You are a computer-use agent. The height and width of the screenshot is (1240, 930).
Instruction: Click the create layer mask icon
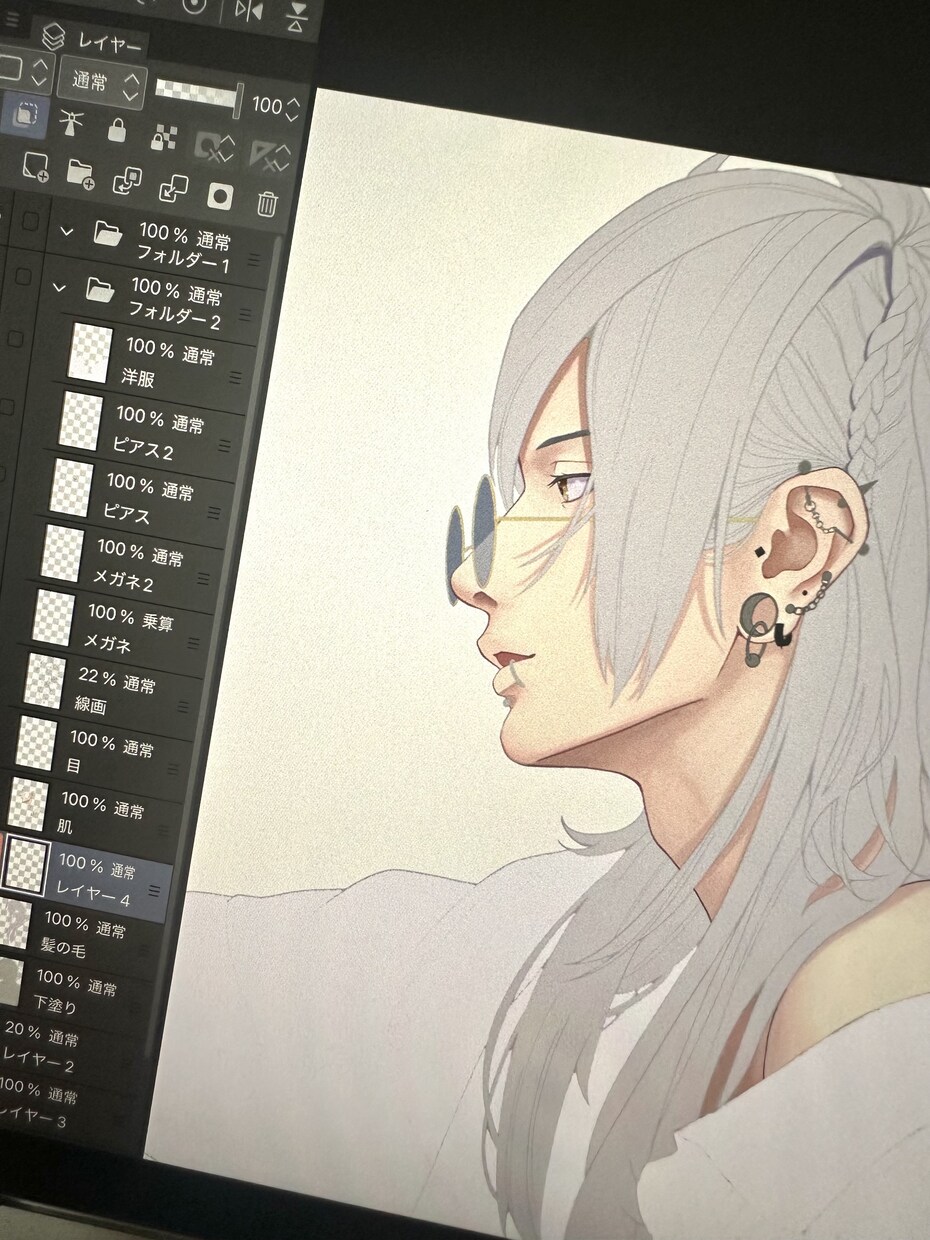[x=220, y=196]
